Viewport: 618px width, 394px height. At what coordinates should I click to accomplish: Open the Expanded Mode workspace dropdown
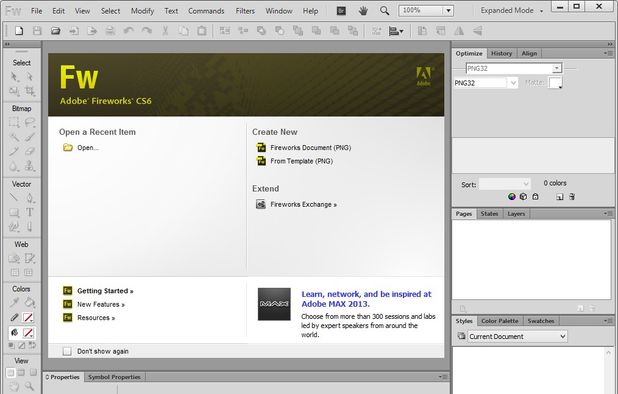pyautogui.click(x=512, y=11)
